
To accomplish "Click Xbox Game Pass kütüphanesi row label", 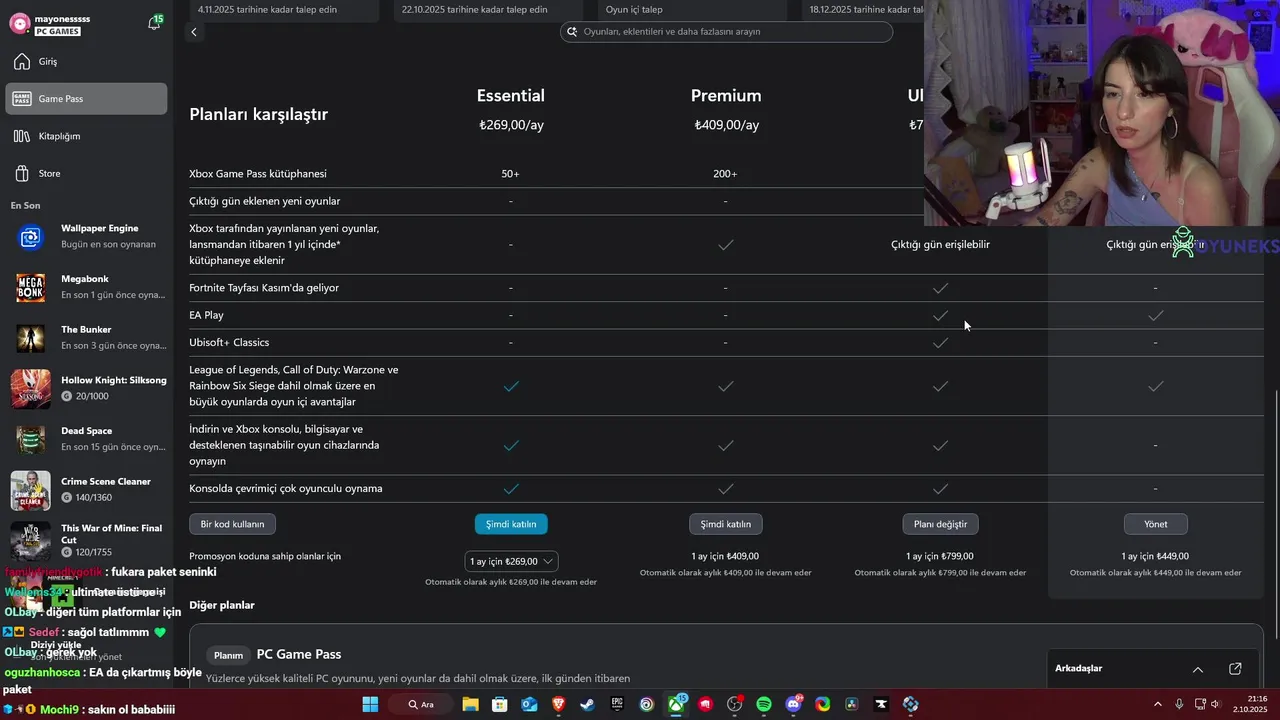I will (x=258, y=174).
